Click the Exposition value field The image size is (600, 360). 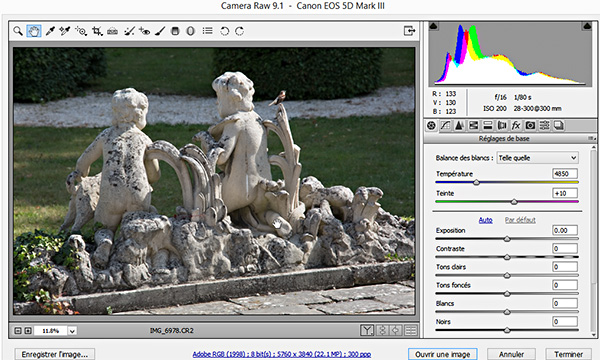tap(565, 230)
